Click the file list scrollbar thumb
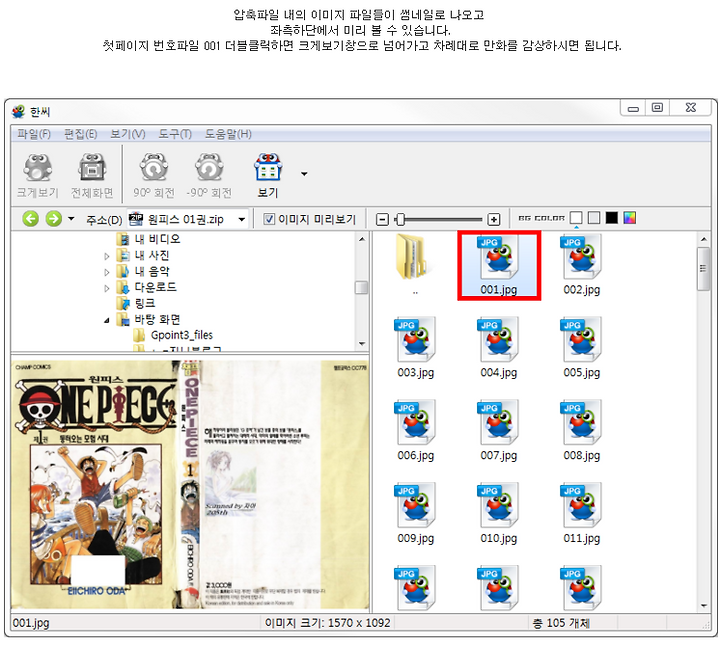Viewport: 720px width, 647px height. coord(703,269)
